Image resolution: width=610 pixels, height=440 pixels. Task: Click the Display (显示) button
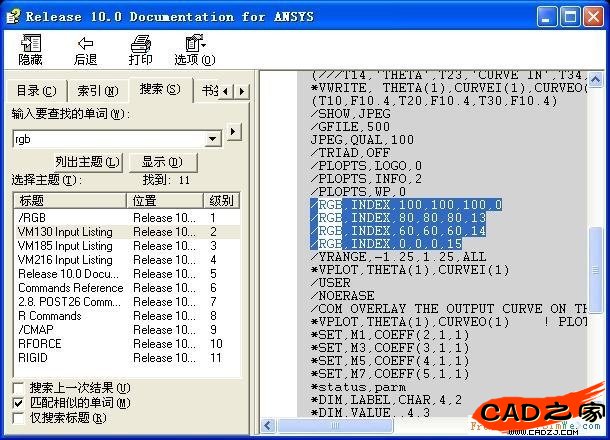coord(163,162)
